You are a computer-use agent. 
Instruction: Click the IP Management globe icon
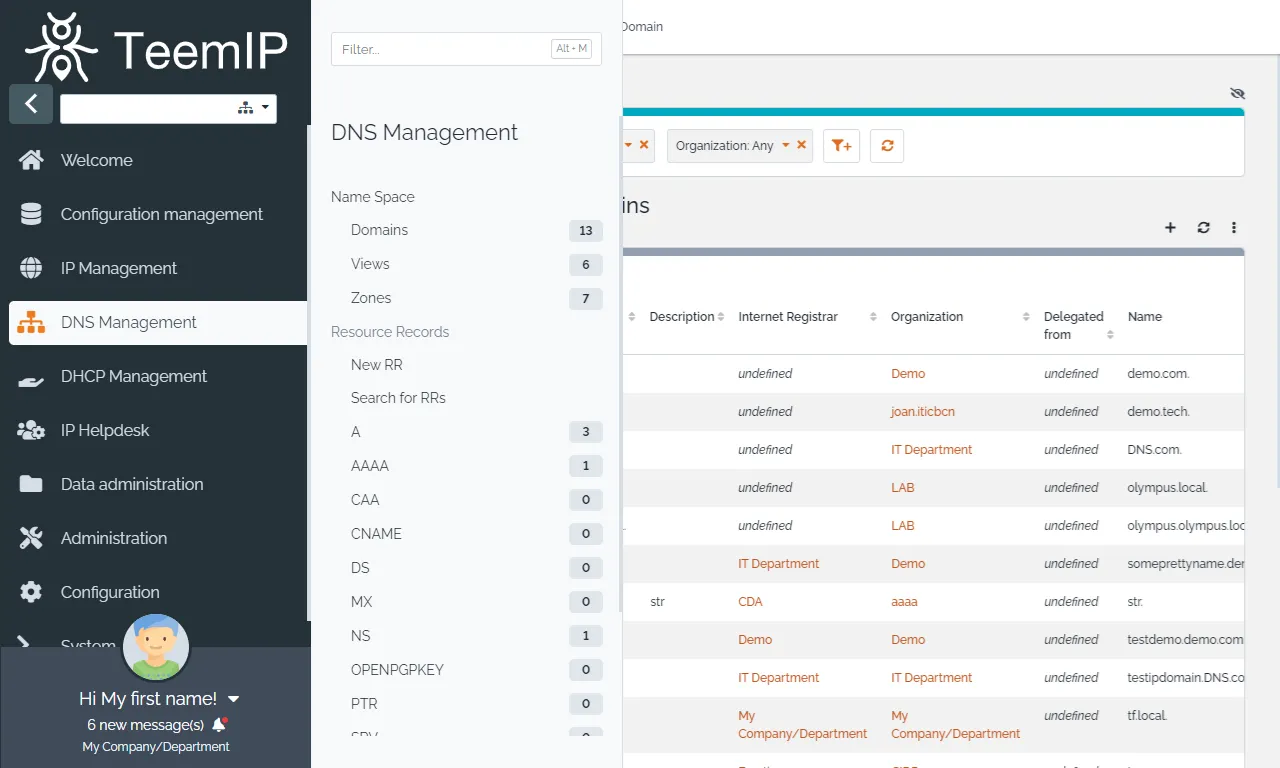pos(31,268)
